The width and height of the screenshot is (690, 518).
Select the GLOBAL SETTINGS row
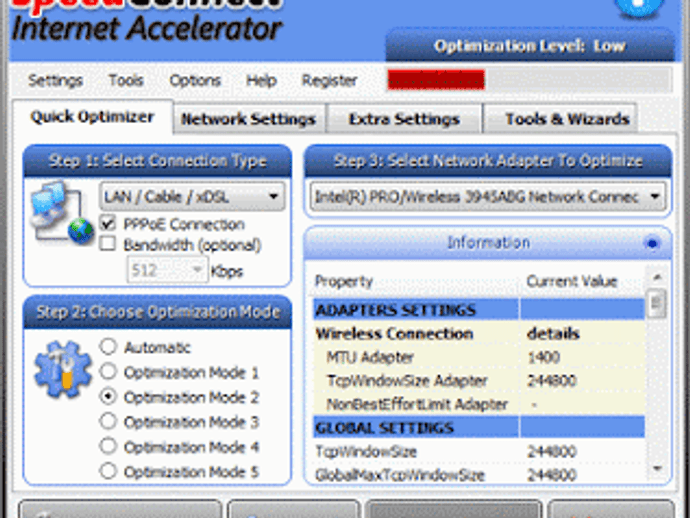pyautogui.click(x=479, y=427)
